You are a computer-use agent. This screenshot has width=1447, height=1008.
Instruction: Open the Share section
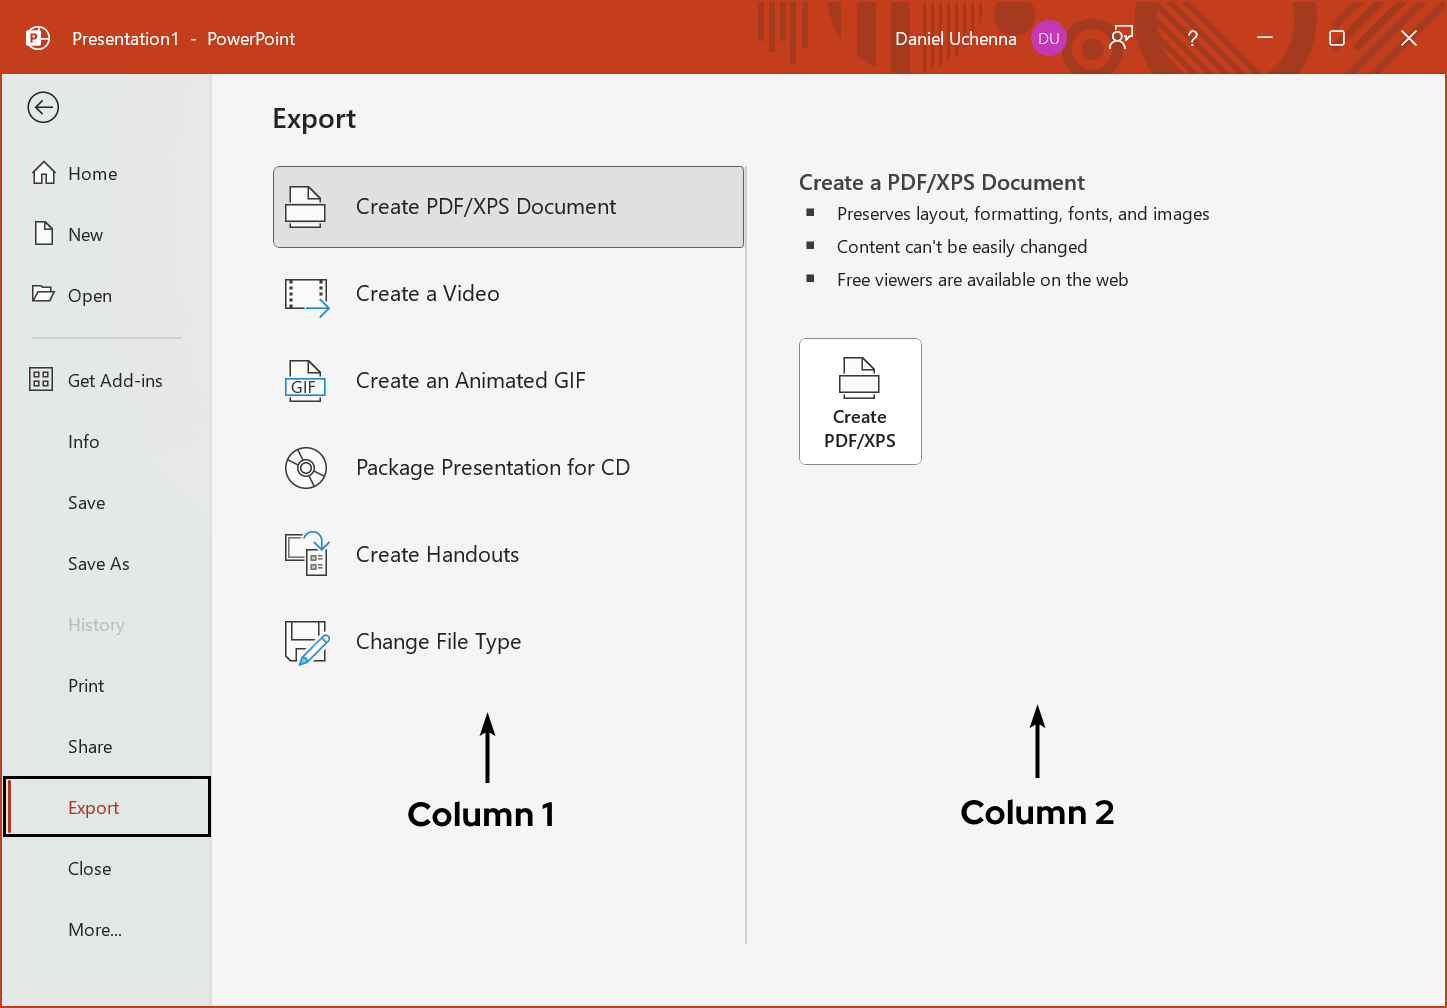point(89,746)
